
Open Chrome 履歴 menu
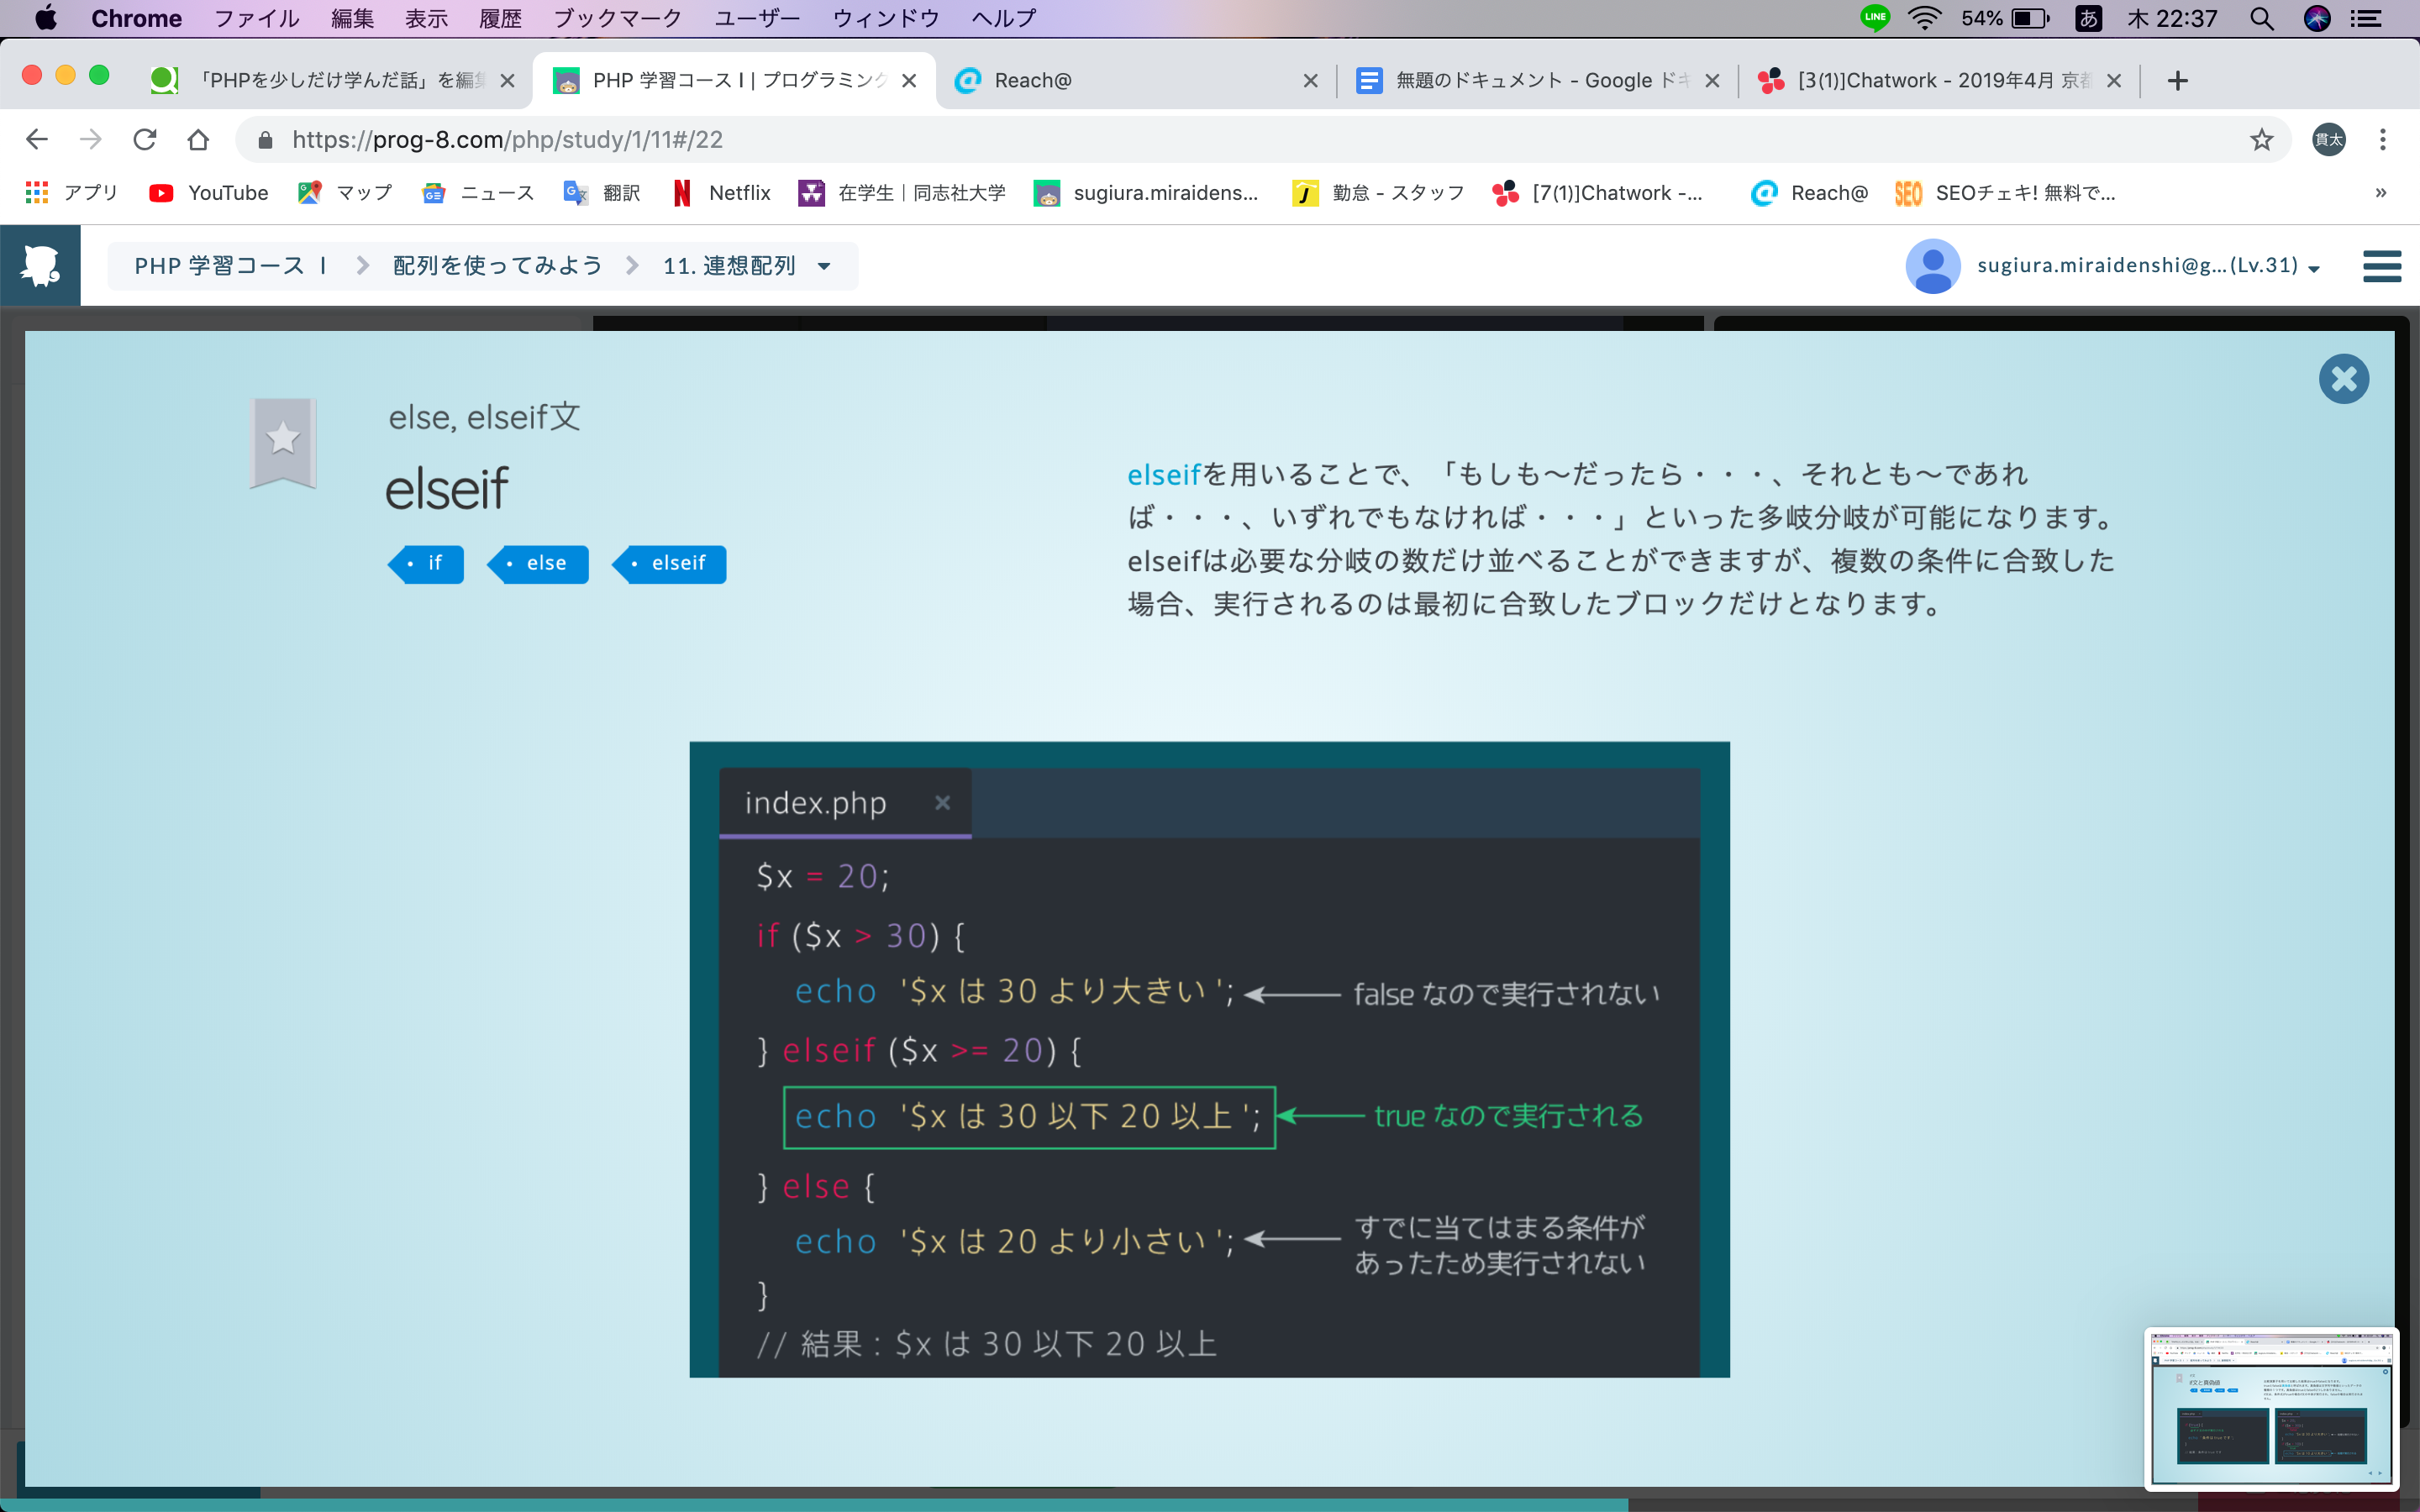(x=500, y=18)
